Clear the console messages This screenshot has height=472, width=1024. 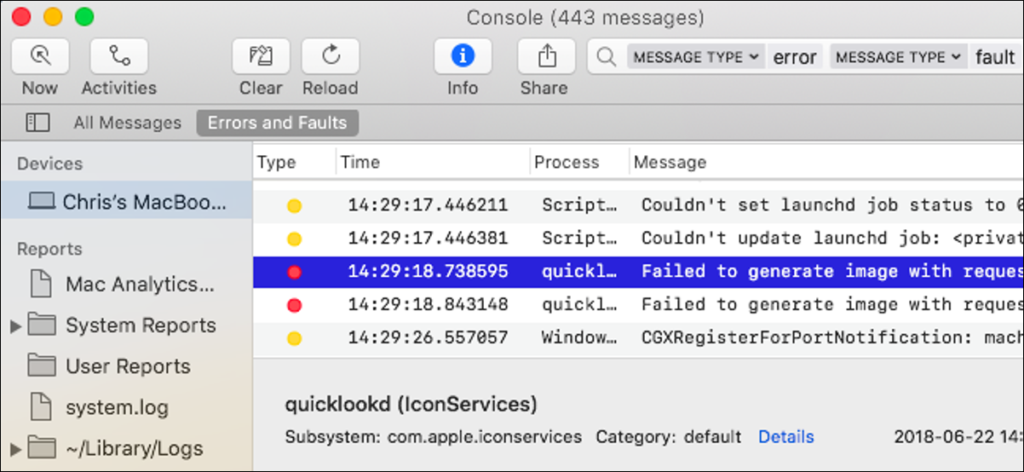tap(261, 56)
